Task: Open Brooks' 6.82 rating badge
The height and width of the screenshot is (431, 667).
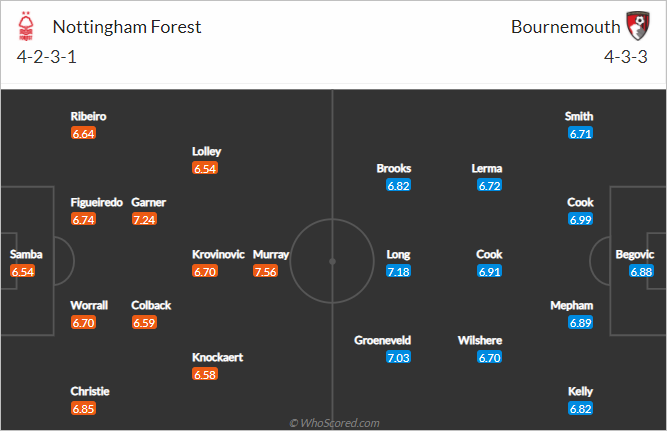Action: point(399,186)
